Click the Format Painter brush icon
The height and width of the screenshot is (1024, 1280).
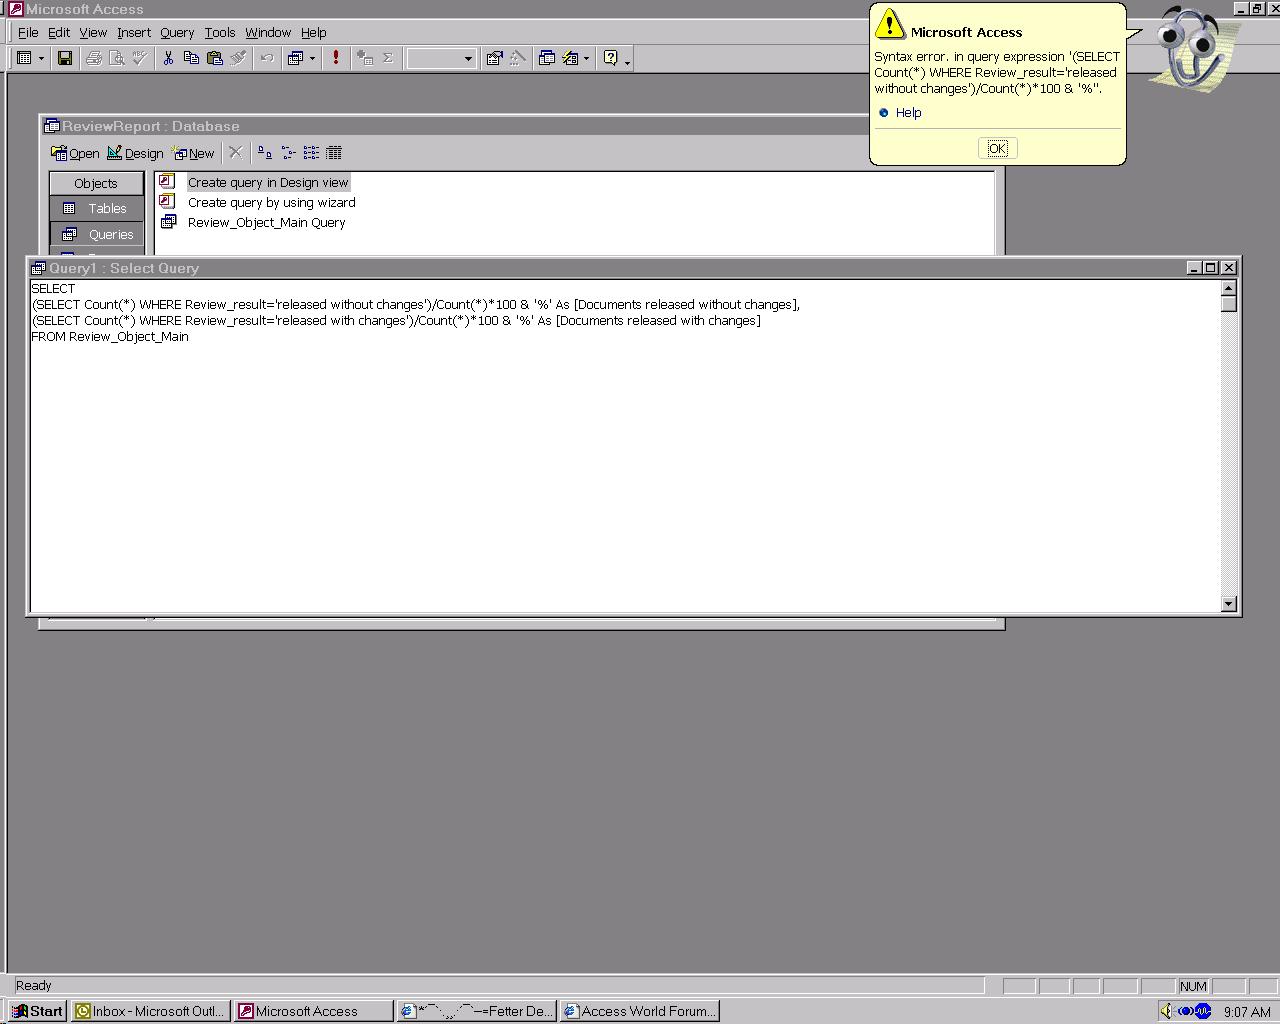238,58
